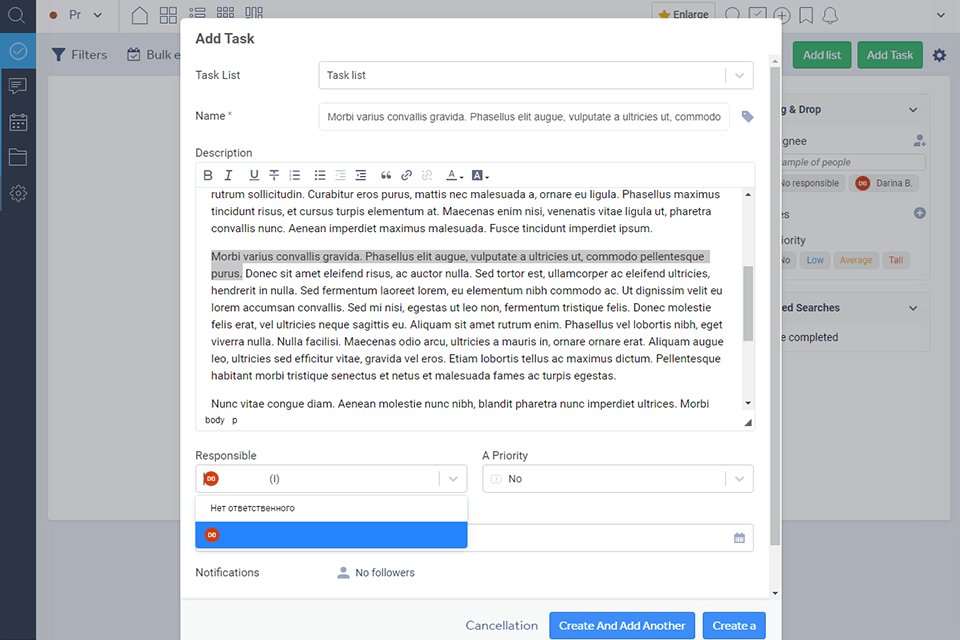The height and width of the screenshot is (640, 960).
Task: Insert a hyperlink in the description
Action: [407, 175]
